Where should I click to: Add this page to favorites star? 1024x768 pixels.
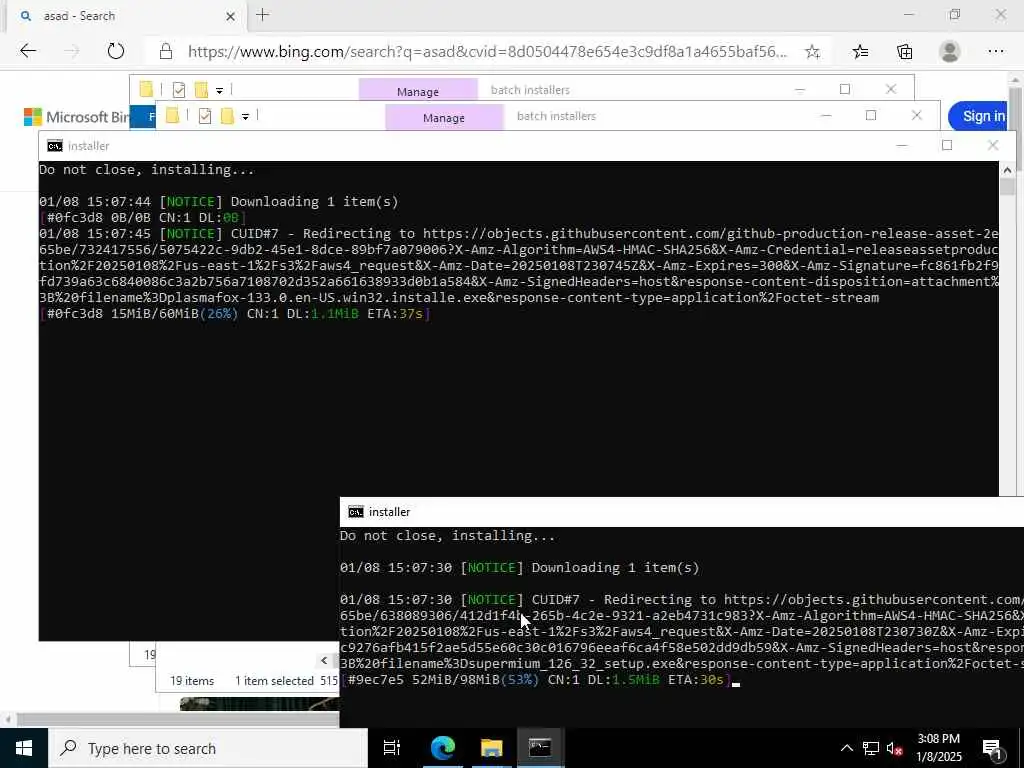click(x=812, y=52)
